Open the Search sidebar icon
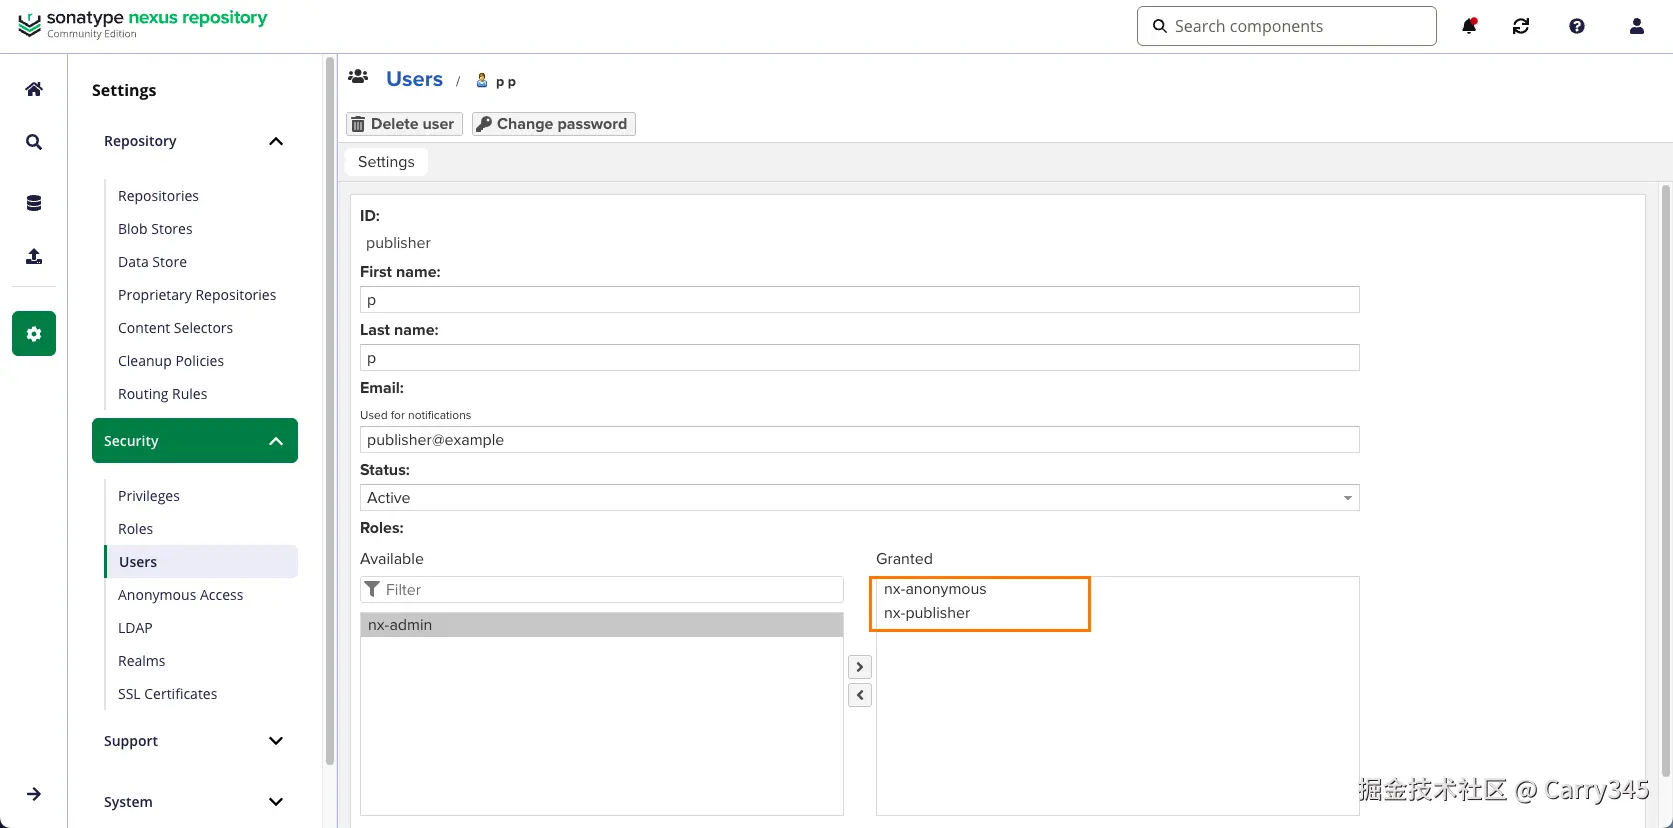This screenshot has width=1673, height=828. pyautogui.click(x=34, y=142)
